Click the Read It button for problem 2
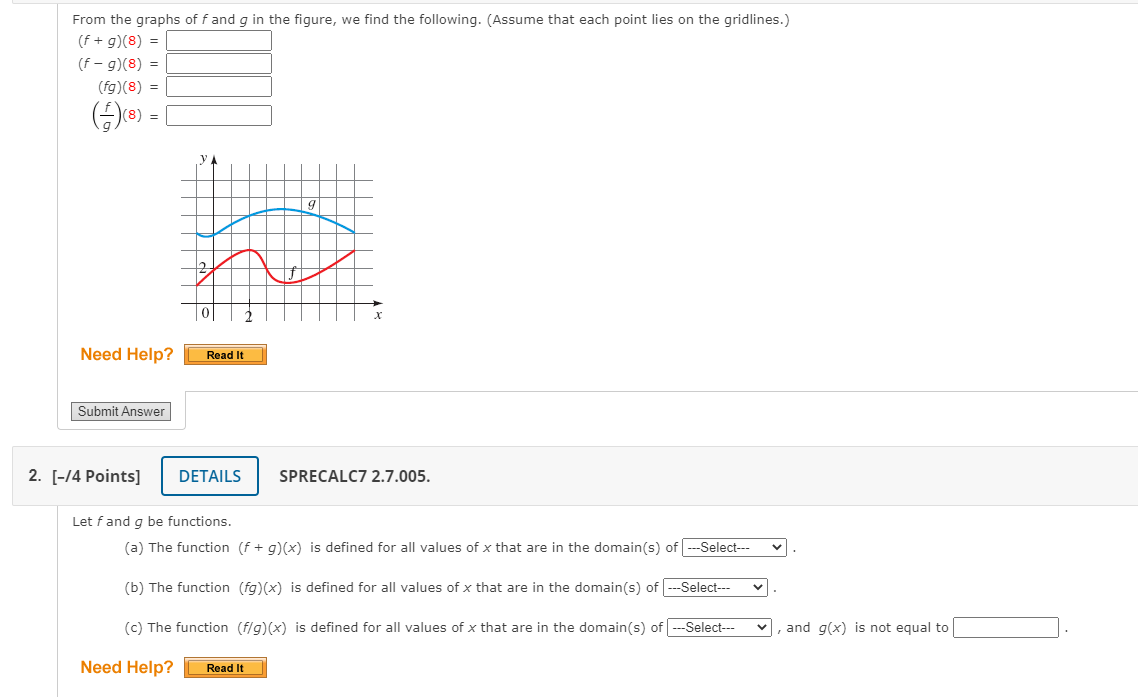The width and height of the screenshot is (1138, 697). tap(225, 667)
